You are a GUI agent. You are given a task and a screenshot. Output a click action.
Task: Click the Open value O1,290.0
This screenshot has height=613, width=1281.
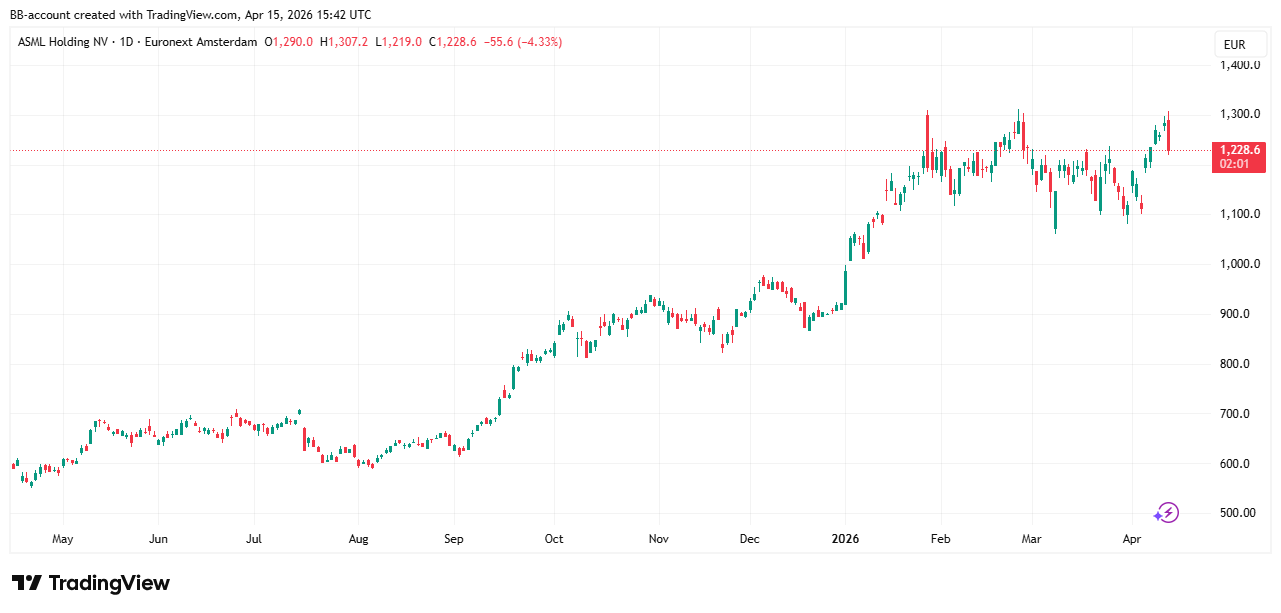coord(289,42)
